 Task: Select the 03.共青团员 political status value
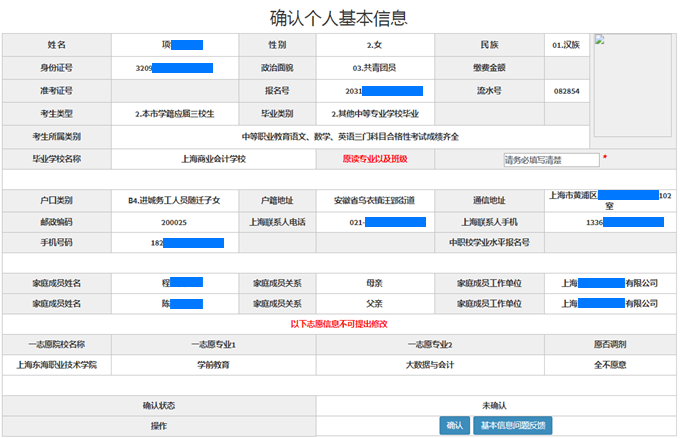pyautogui.click(x=375, y=68)
